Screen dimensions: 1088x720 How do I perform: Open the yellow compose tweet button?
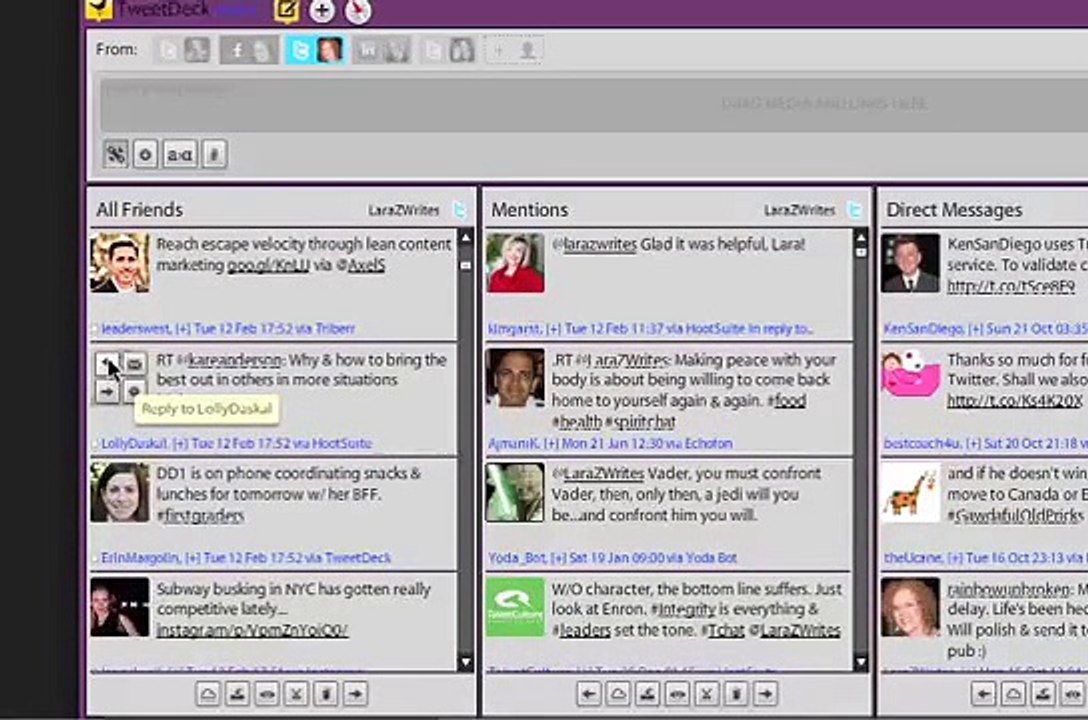coord(286,10)
